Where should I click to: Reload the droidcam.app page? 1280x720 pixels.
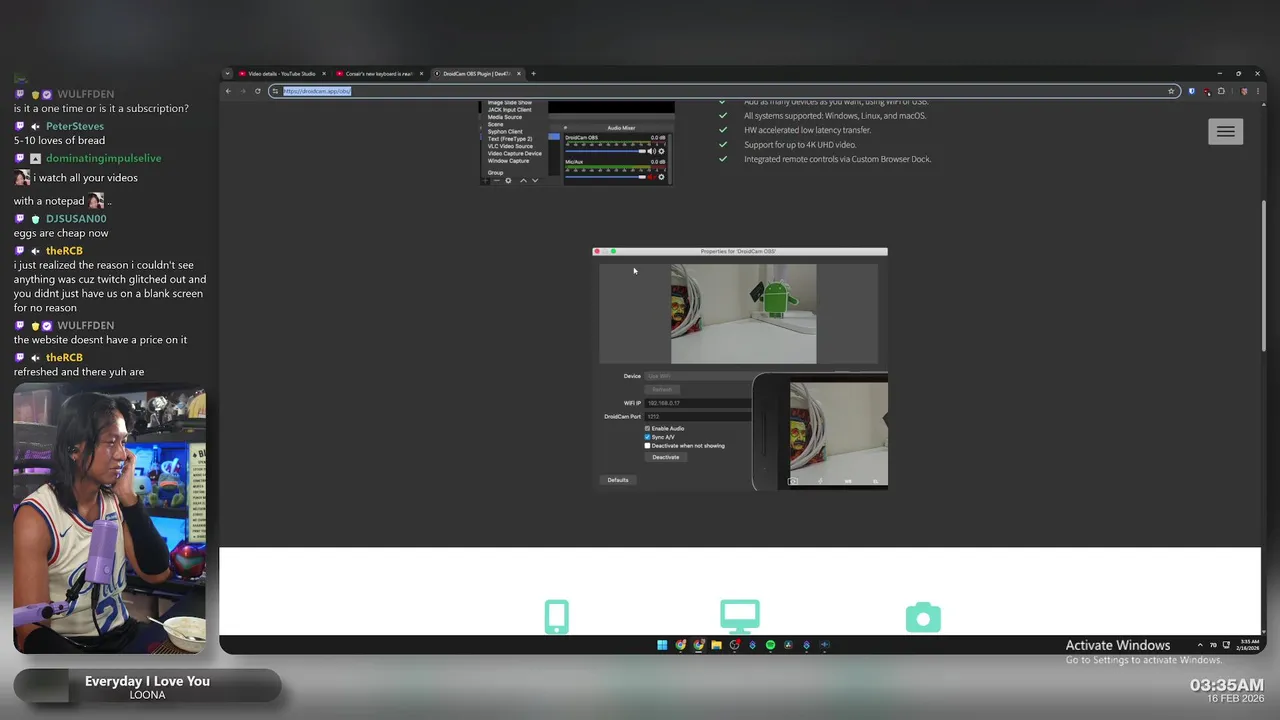point(258,91)
